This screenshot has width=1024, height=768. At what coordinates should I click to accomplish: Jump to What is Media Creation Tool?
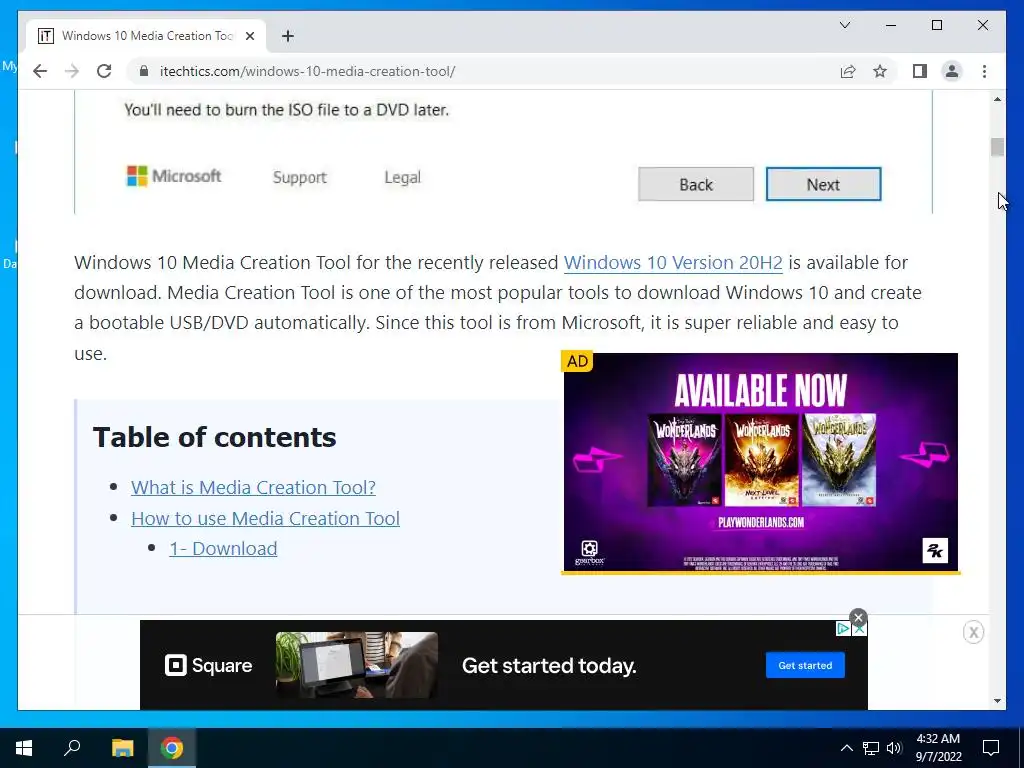pyautogui.click(x=253, y=487)
